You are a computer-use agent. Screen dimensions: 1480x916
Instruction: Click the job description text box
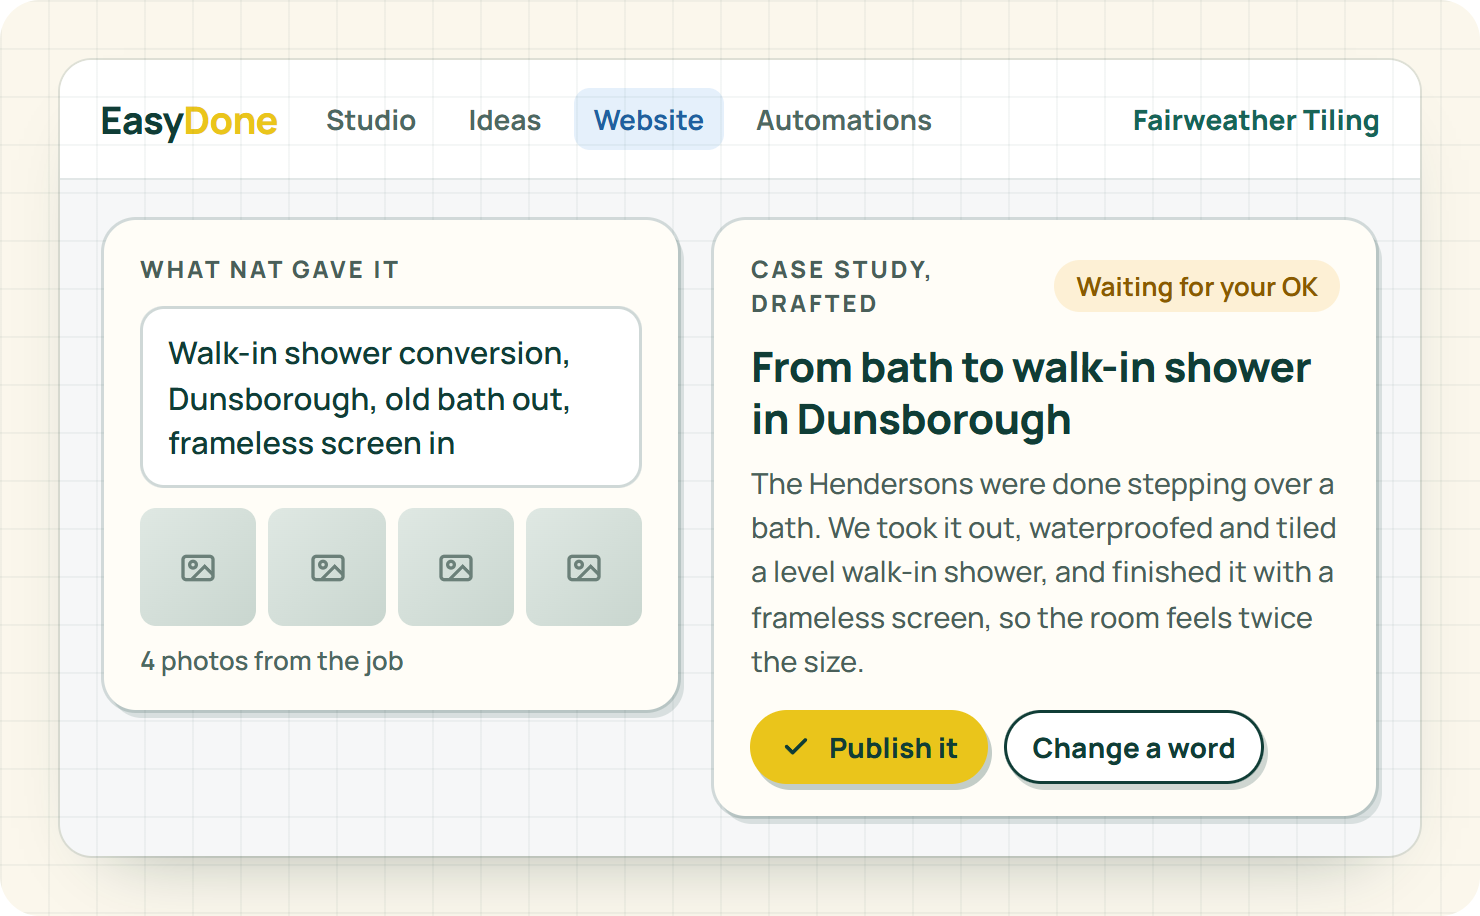click(391, 397)
